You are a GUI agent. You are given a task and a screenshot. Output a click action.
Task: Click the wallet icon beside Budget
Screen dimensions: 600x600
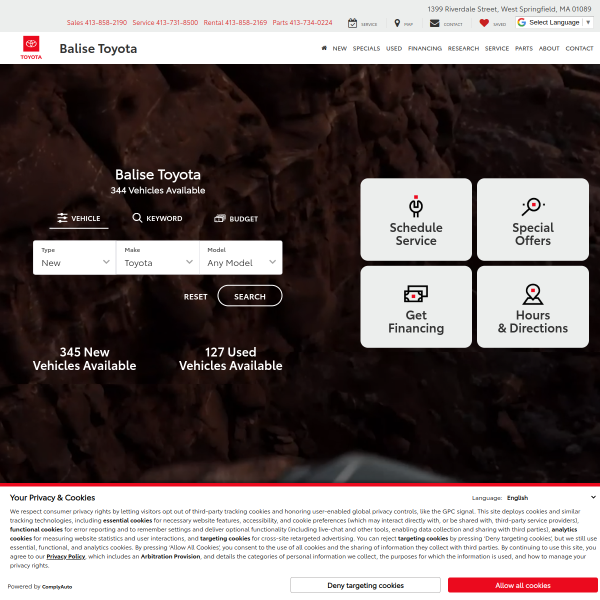pyautogui.click(x=220, y=218)
